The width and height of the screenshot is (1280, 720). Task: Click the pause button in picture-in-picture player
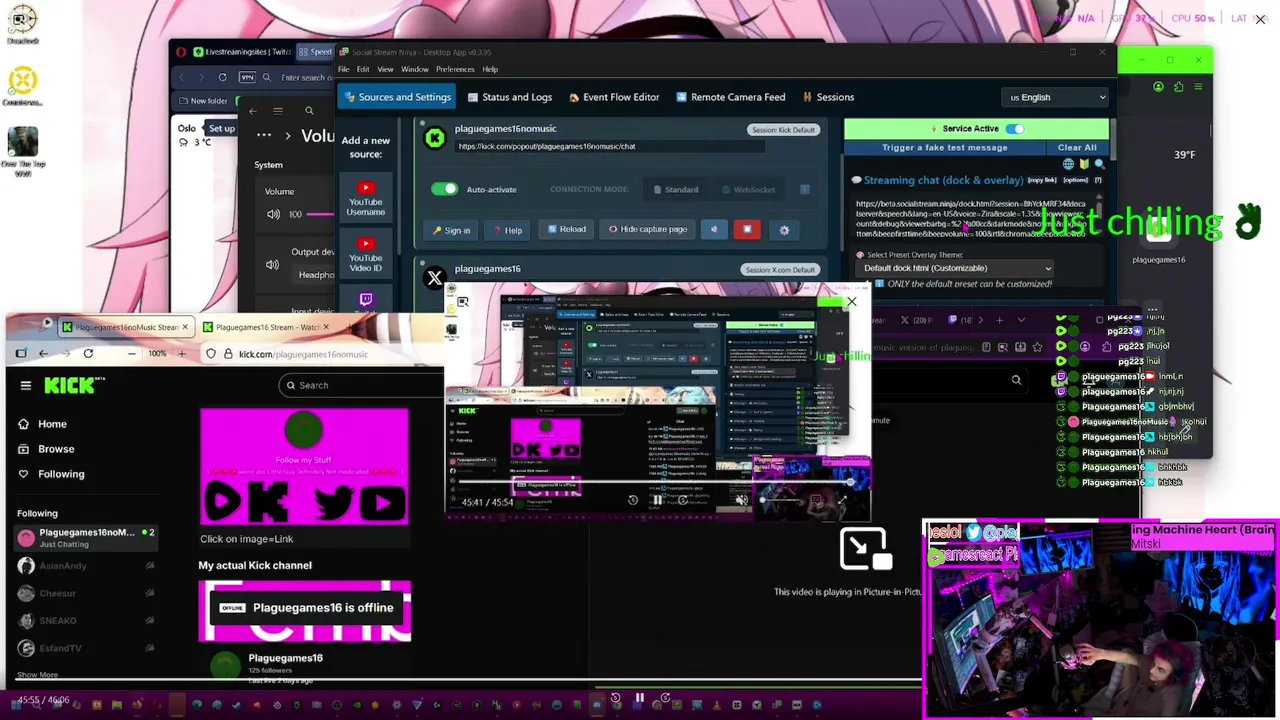click(x=657, y=500)
